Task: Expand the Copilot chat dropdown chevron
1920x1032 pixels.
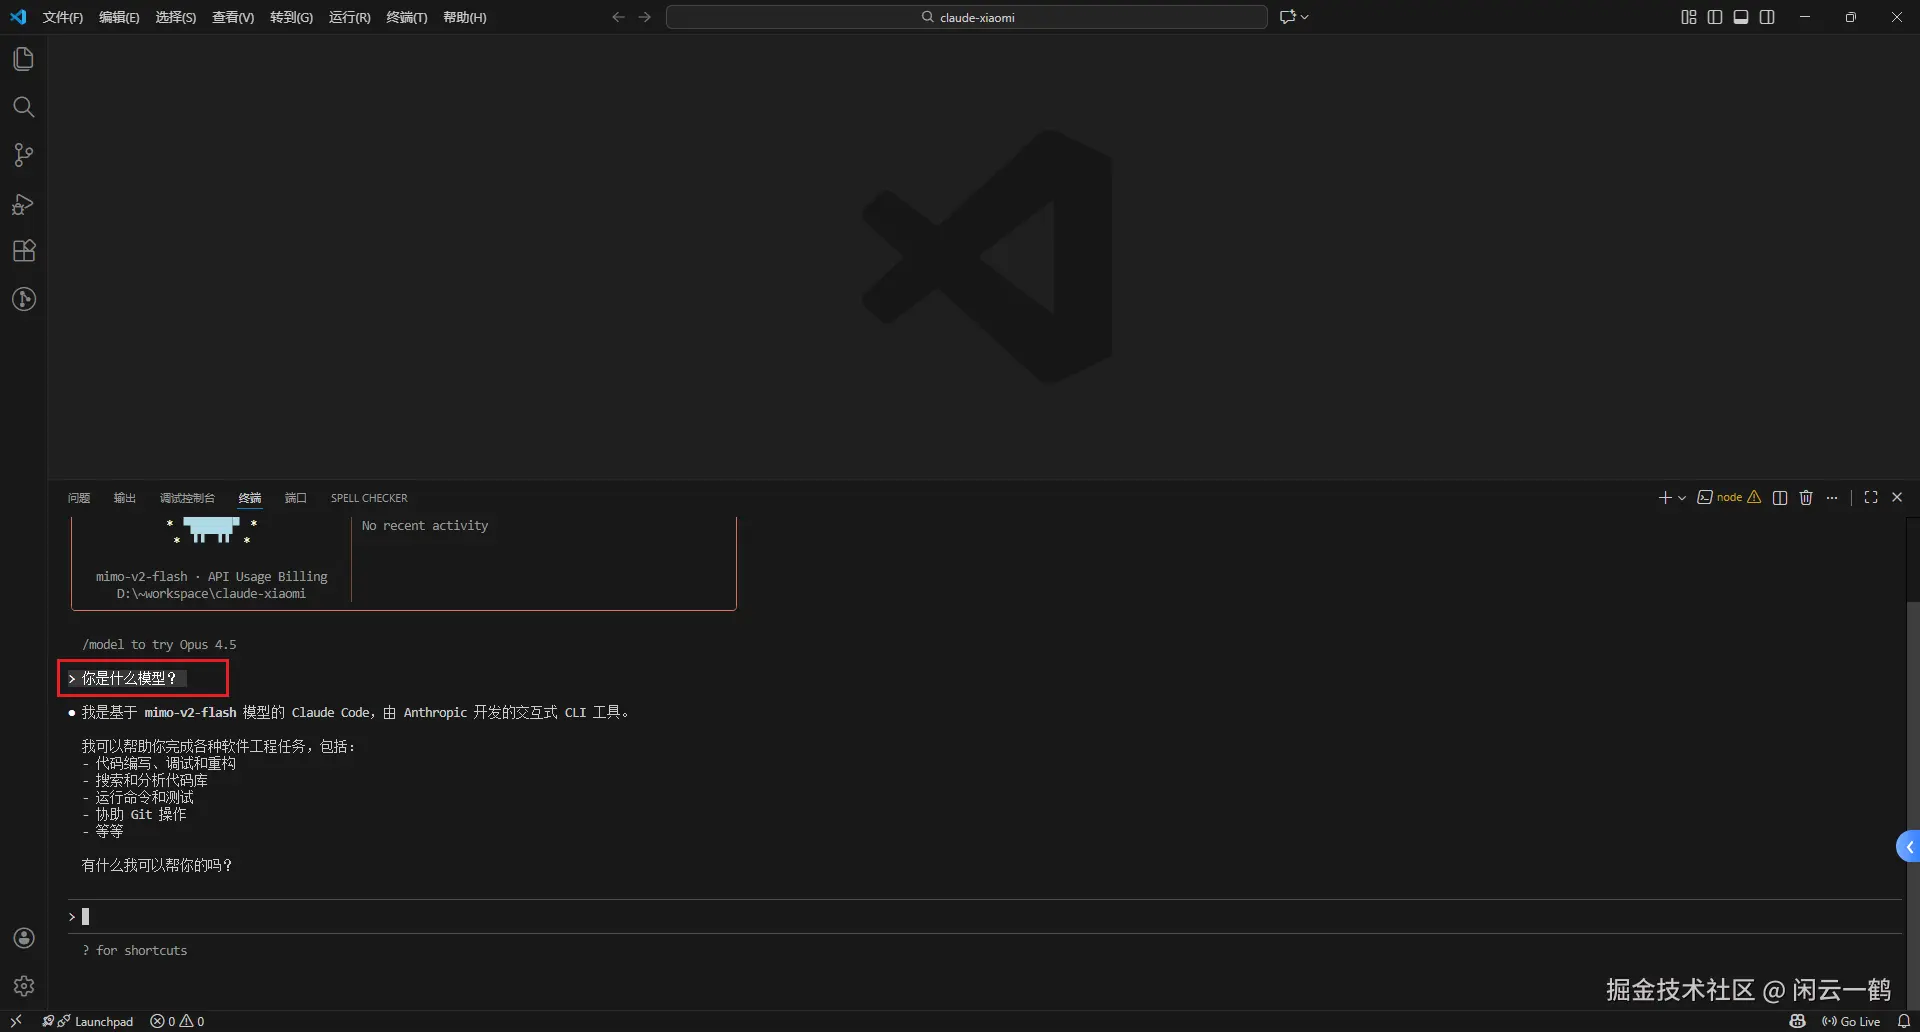Action: pos(1305,17)
